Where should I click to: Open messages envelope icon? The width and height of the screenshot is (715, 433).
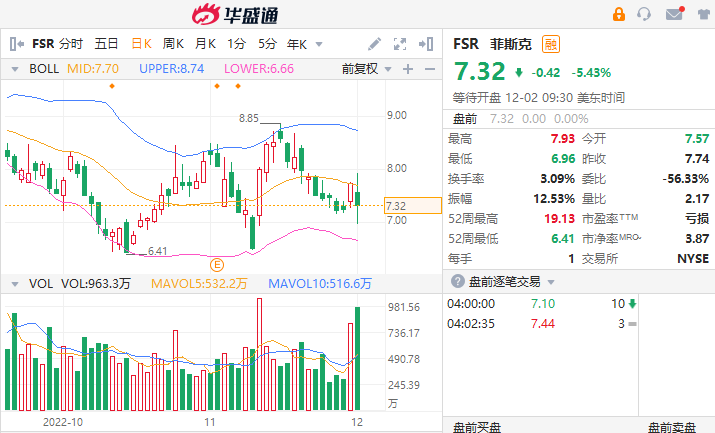point(674,14)
